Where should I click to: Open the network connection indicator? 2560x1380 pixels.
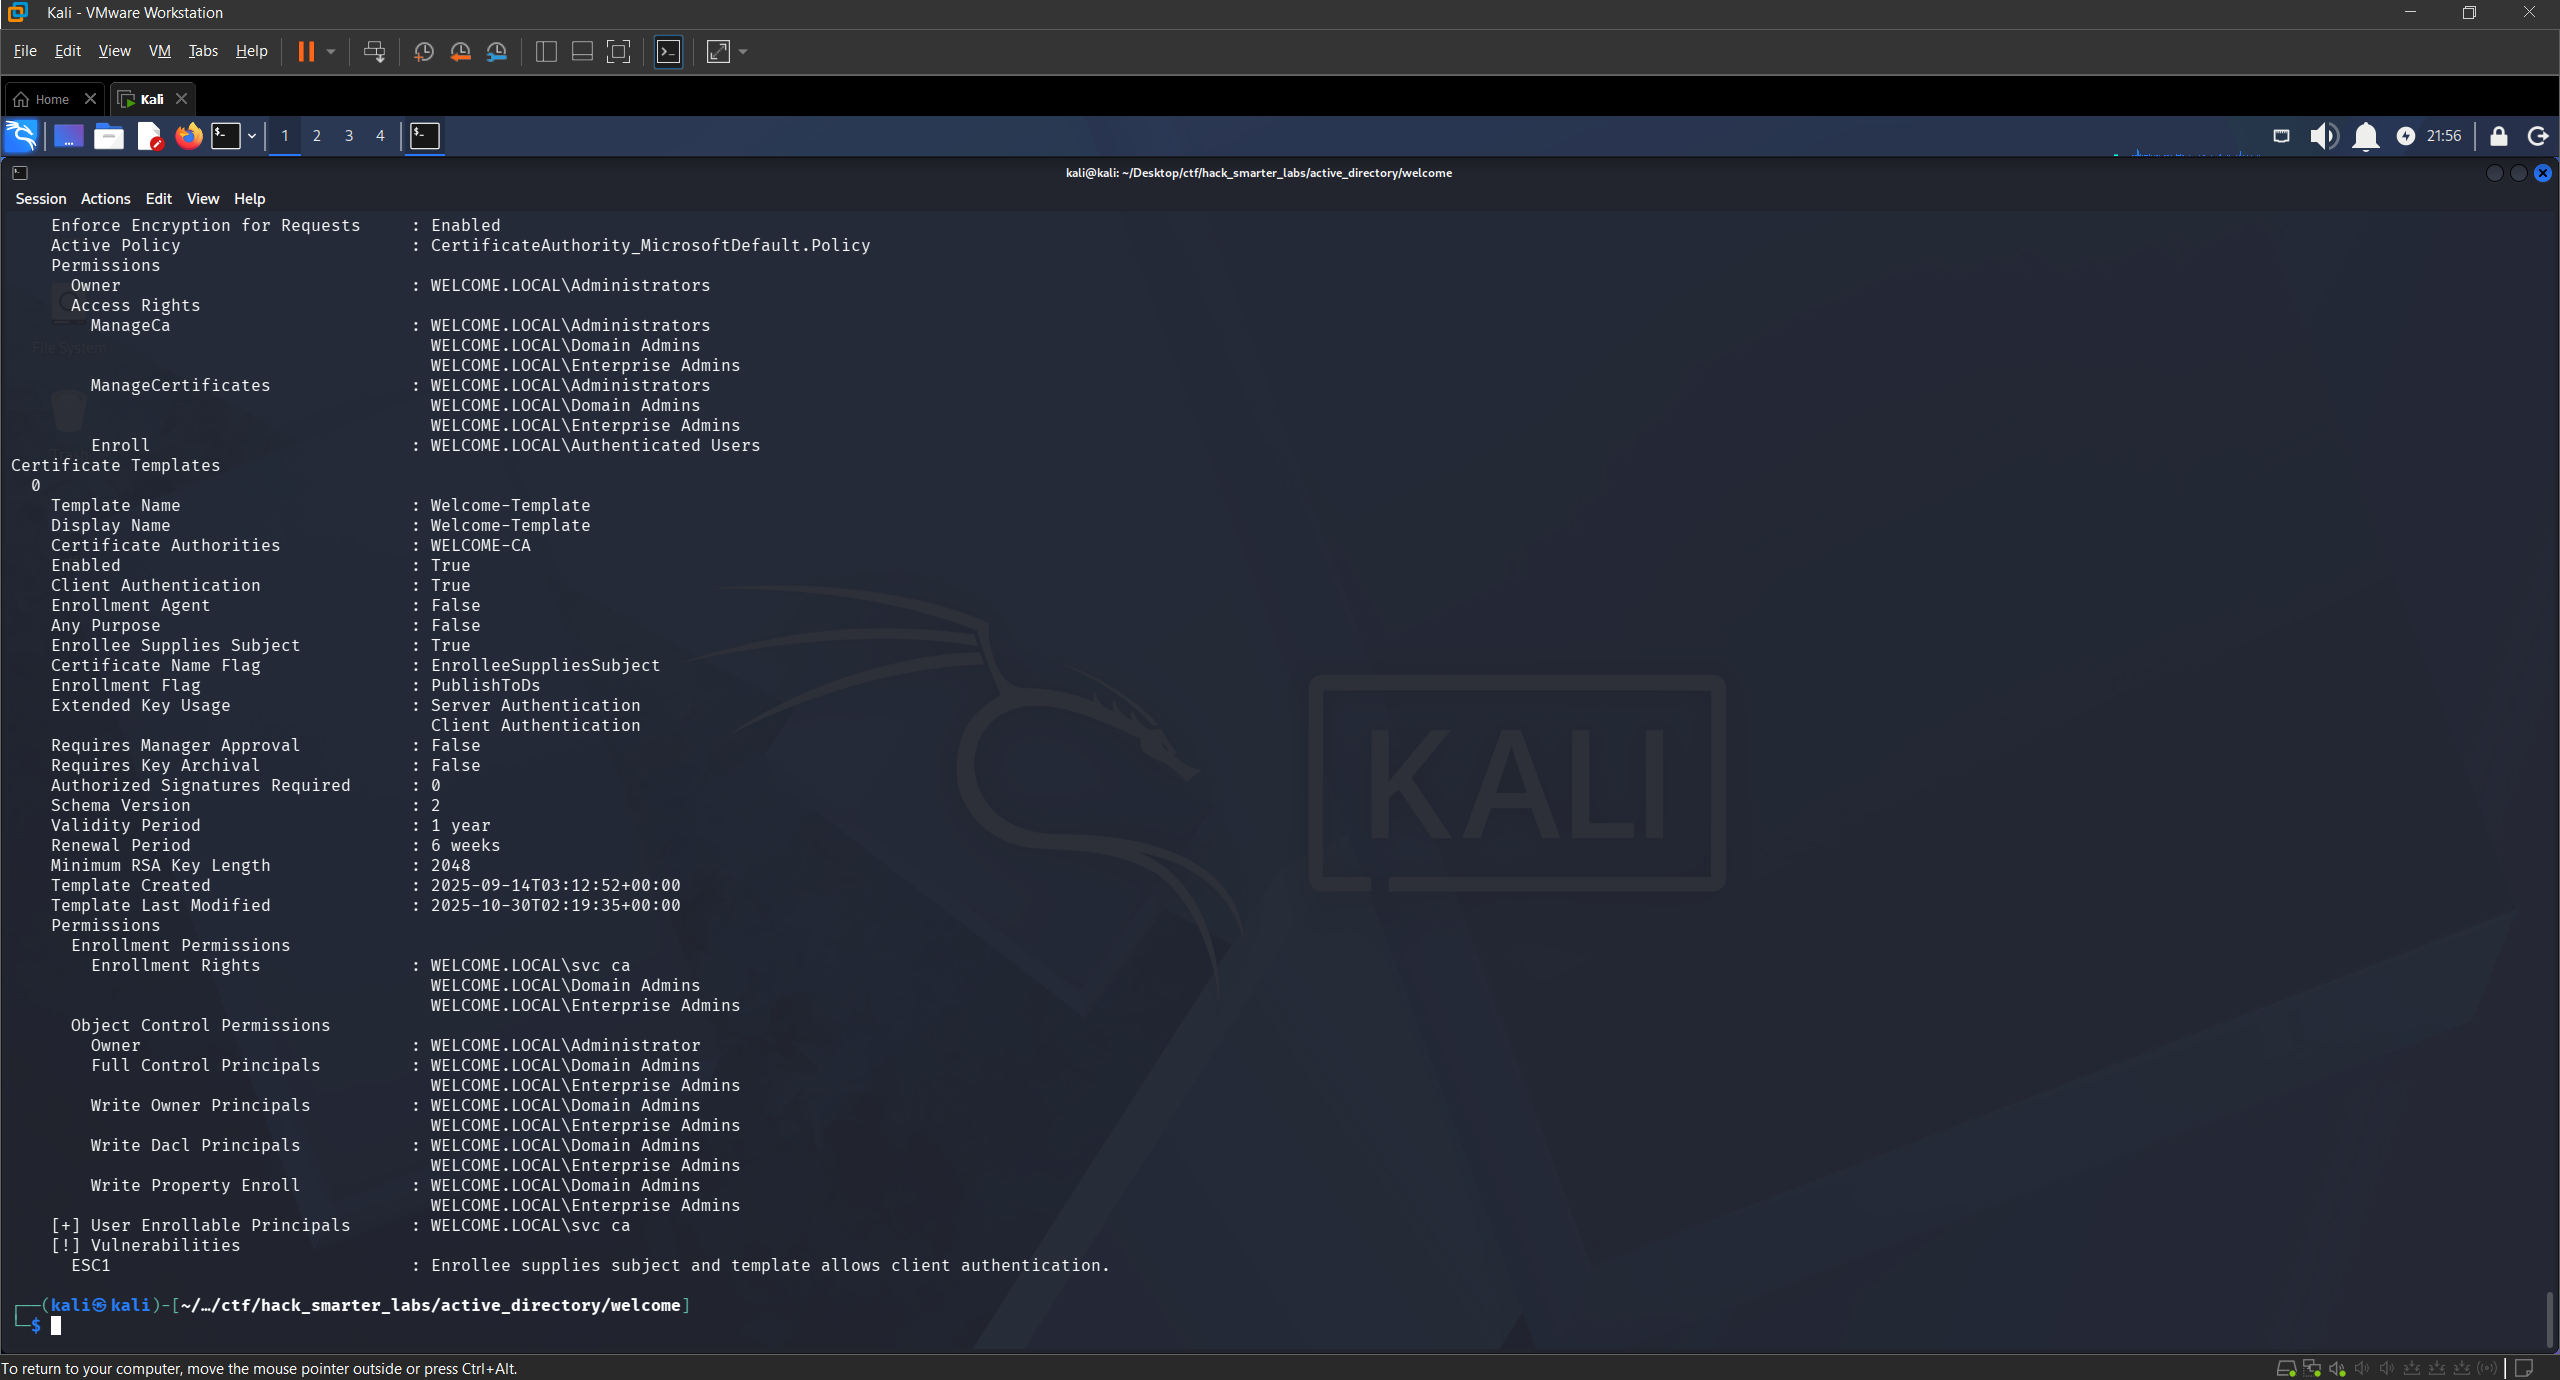point(2281,136)
